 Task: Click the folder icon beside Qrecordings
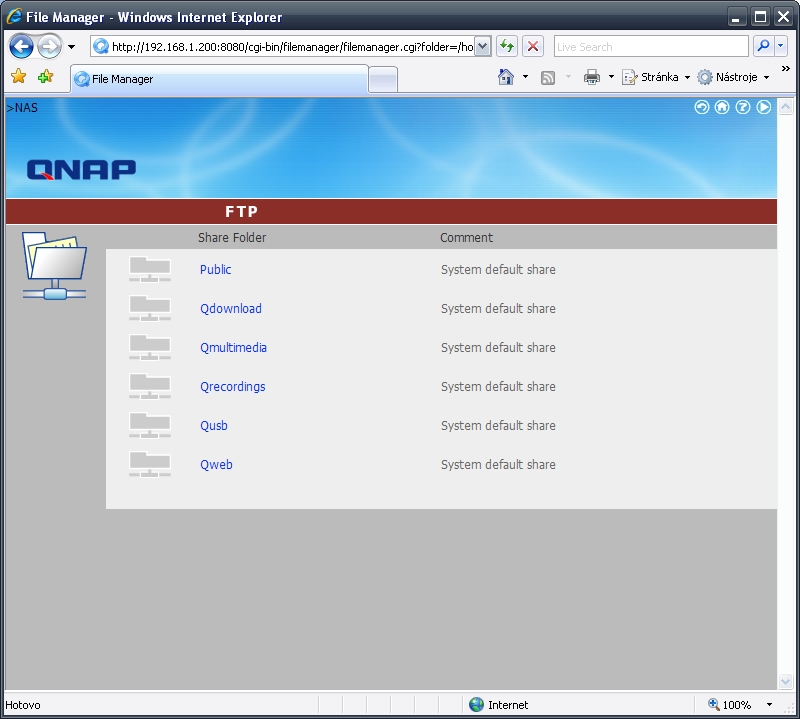click(149, 386)
